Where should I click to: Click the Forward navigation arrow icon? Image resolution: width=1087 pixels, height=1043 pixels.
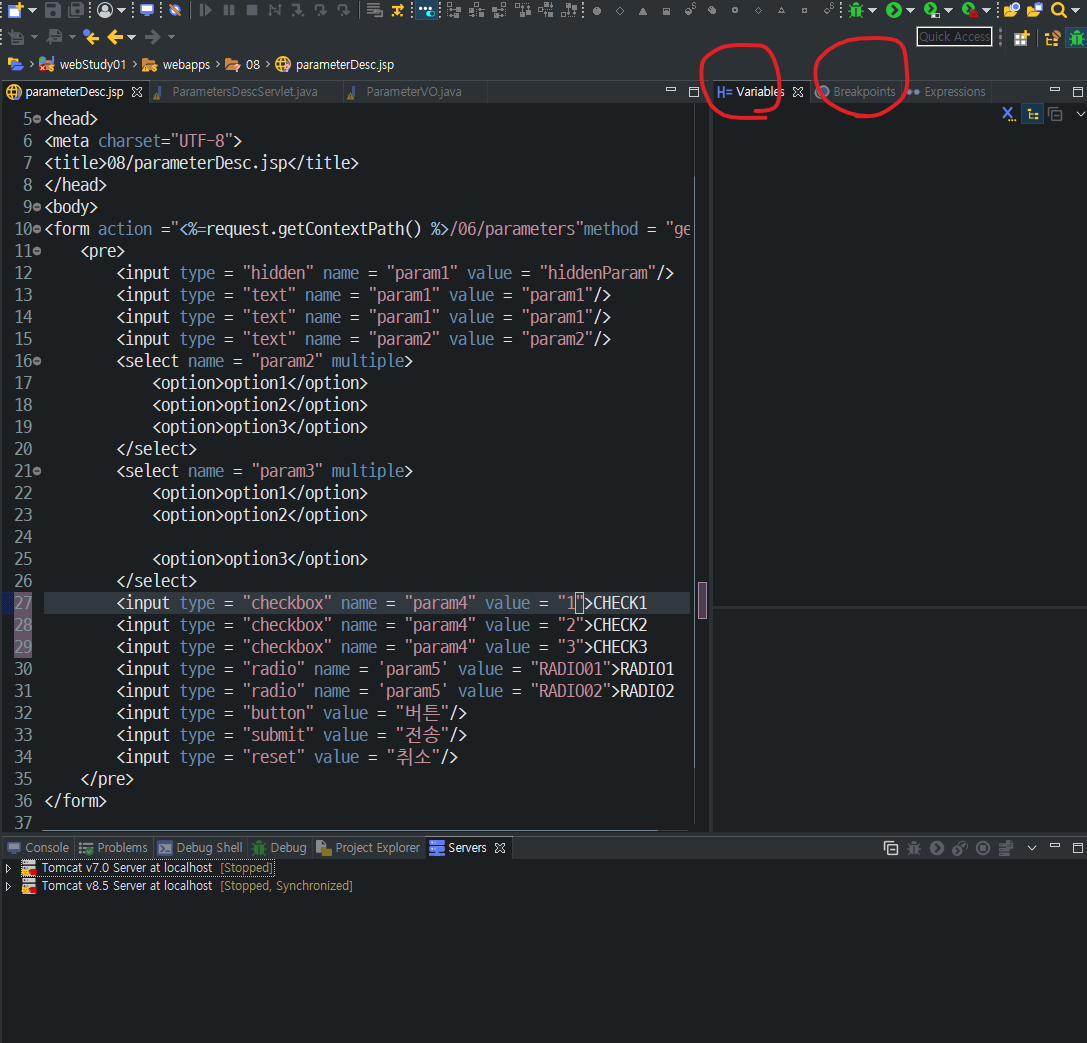153,37
